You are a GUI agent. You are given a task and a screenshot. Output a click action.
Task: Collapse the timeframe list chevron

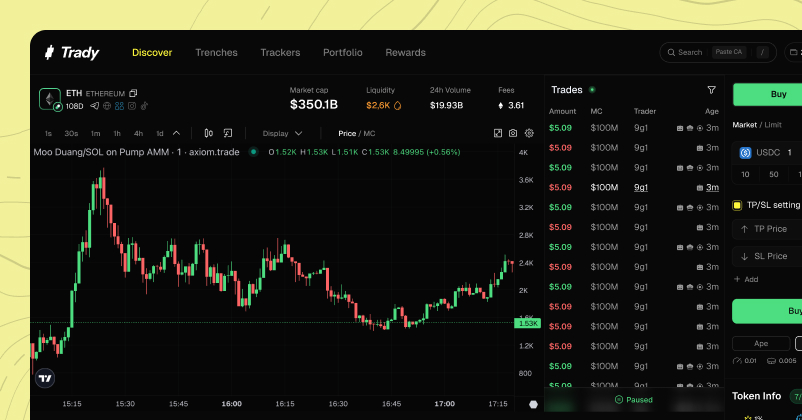176,133
